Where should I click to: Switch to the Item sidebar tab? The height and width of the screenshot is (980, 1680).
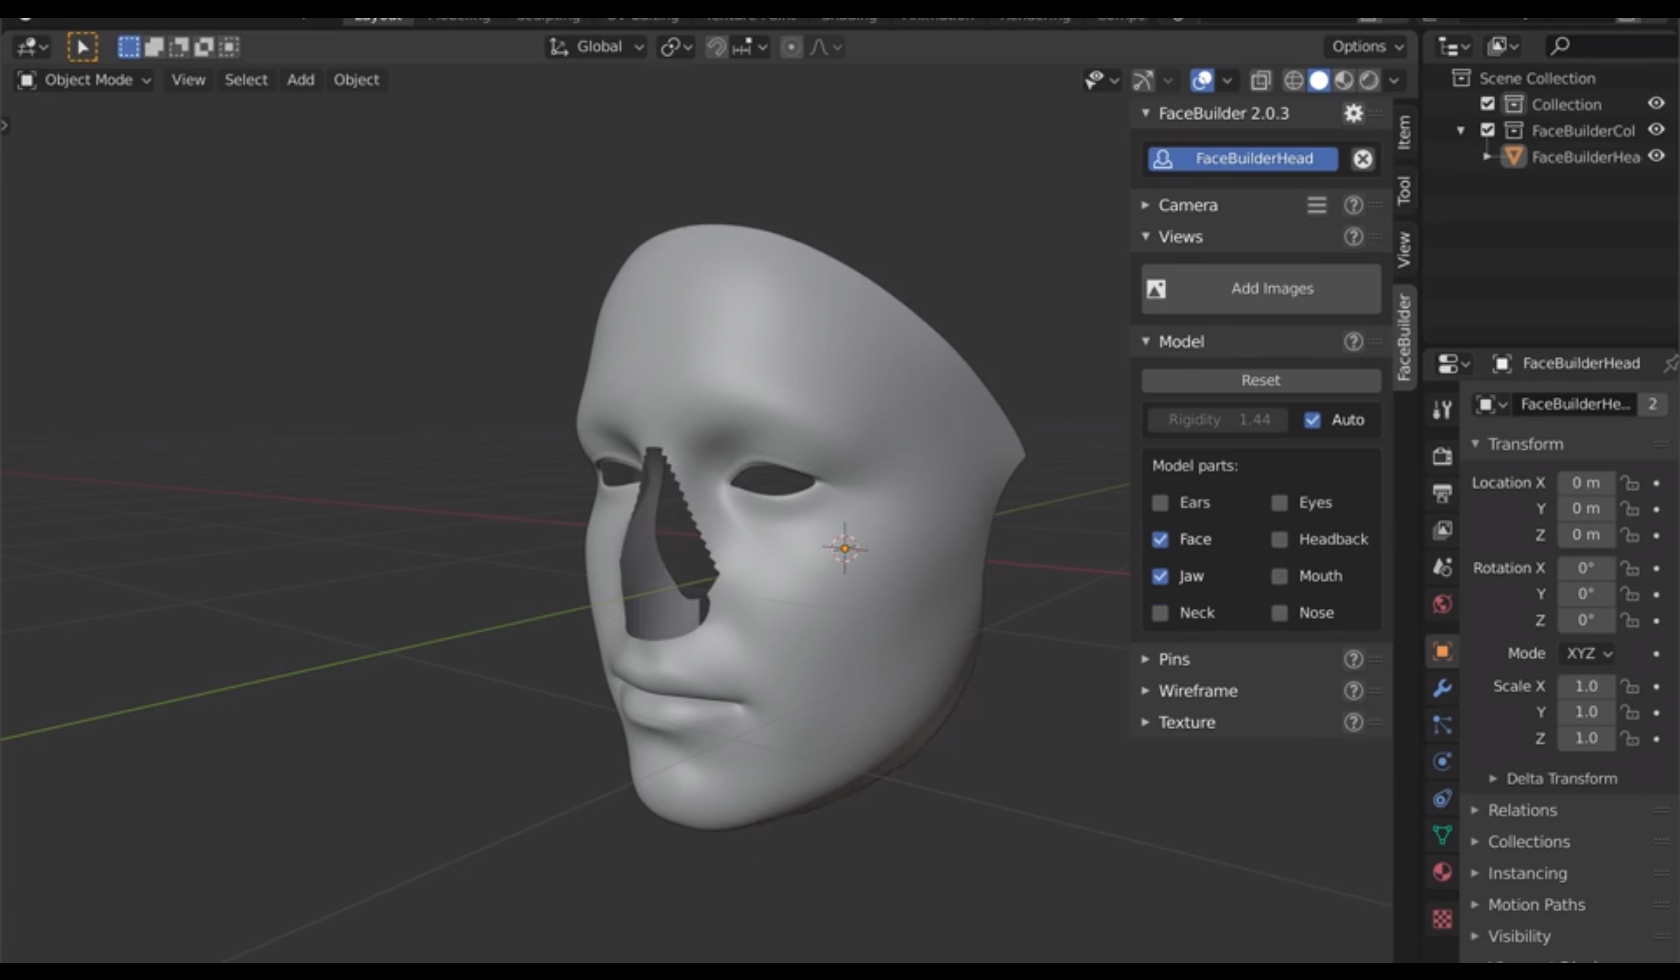1404,132
